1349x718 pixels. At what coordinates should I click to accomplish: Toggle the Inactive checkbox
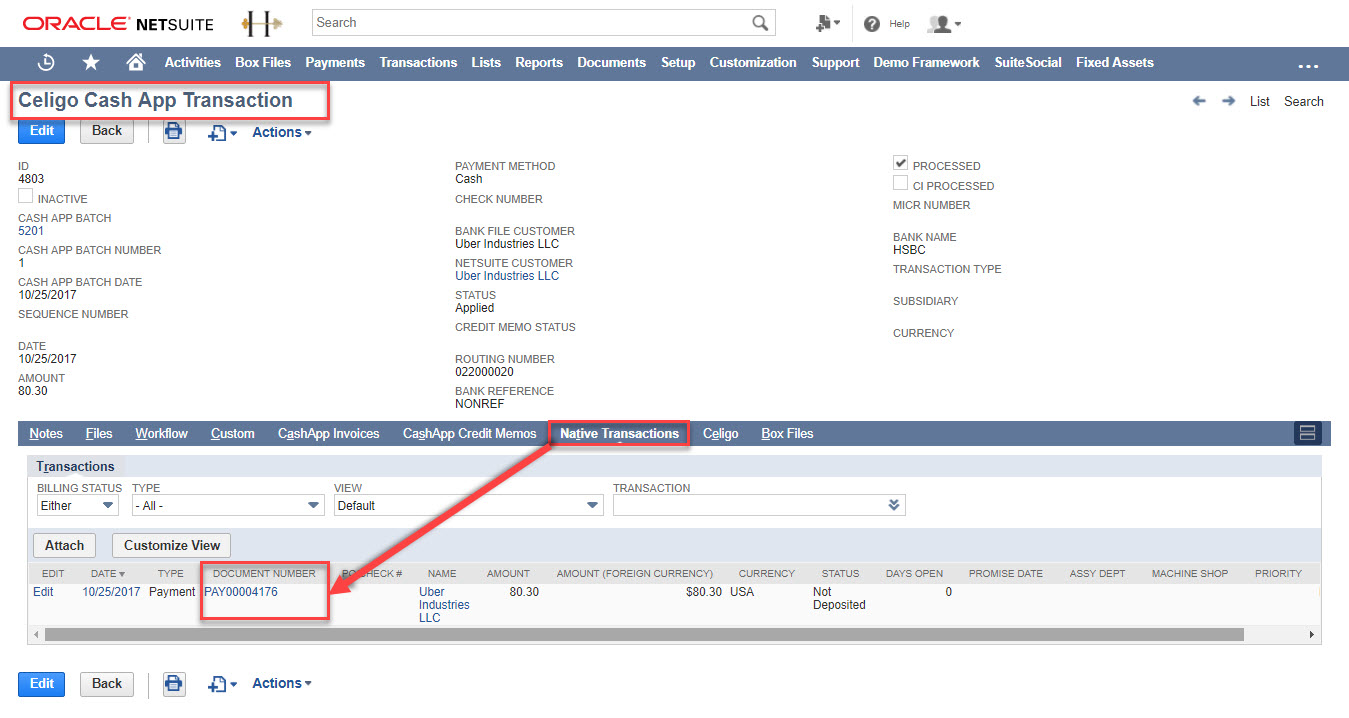tap(26, 197)
